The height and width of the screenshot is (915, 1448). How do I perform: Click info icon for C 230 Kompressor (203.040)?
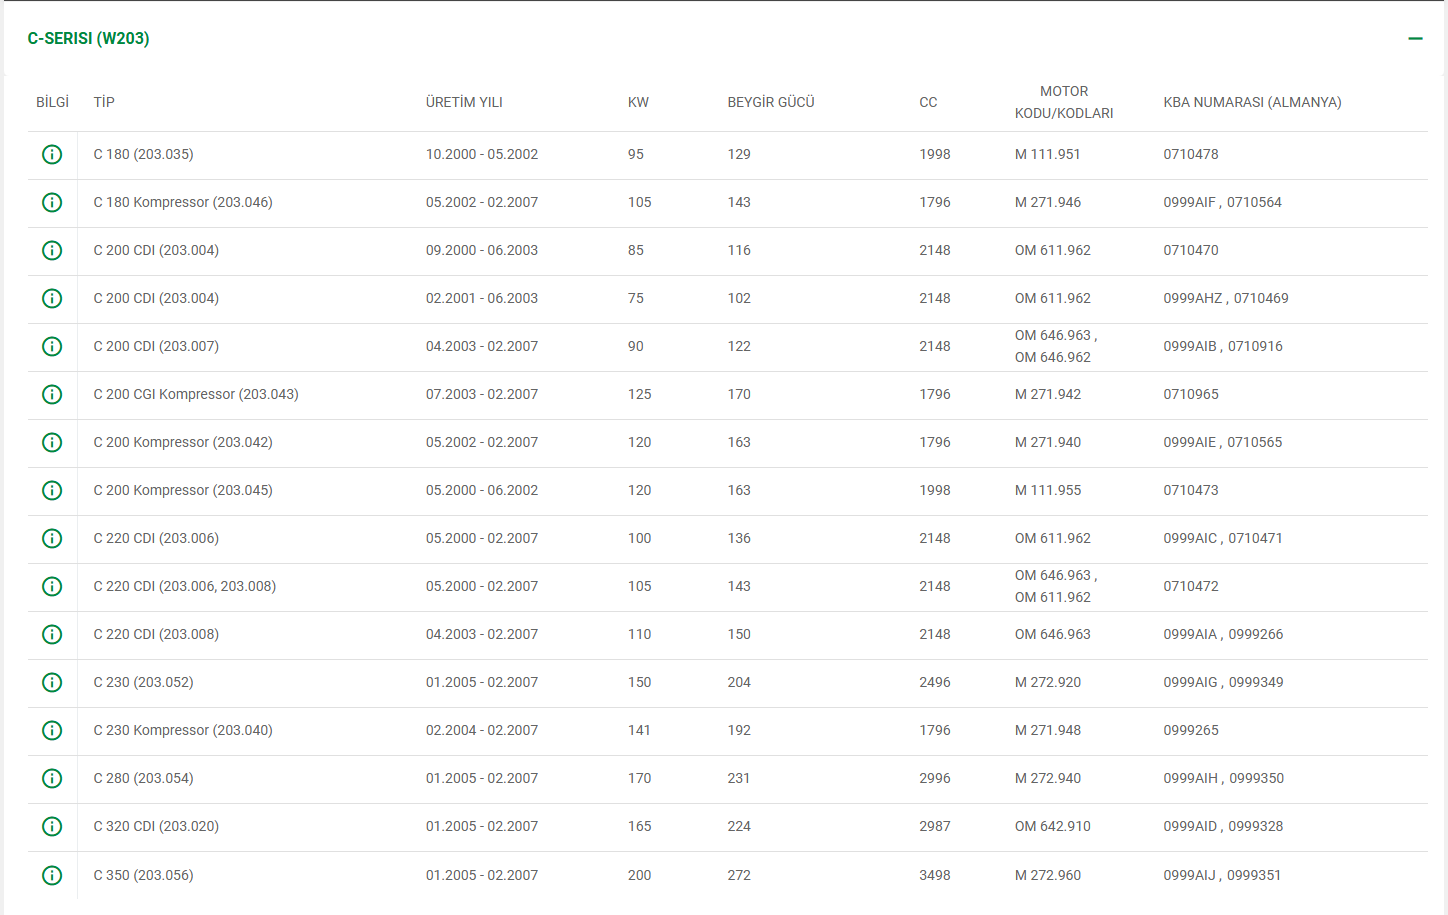click(x=52, y=731)
